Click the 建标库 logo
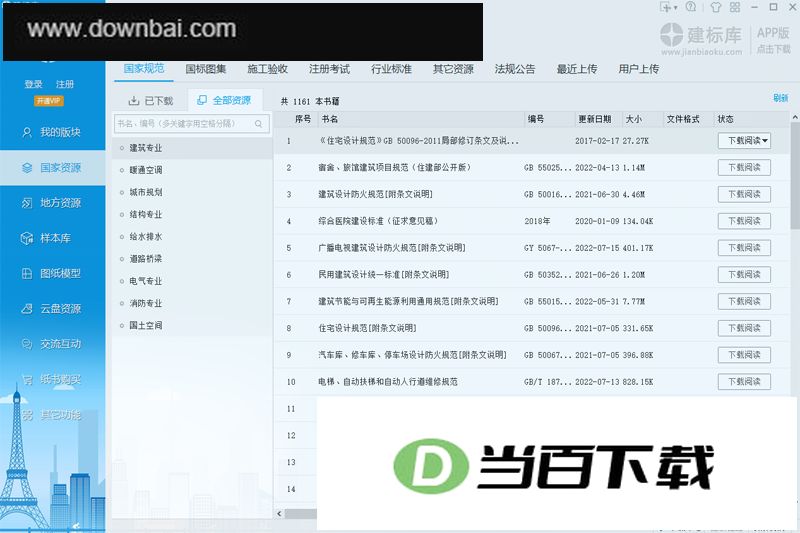800x533 pixels. pyautogui.click(x=701, y=39)
